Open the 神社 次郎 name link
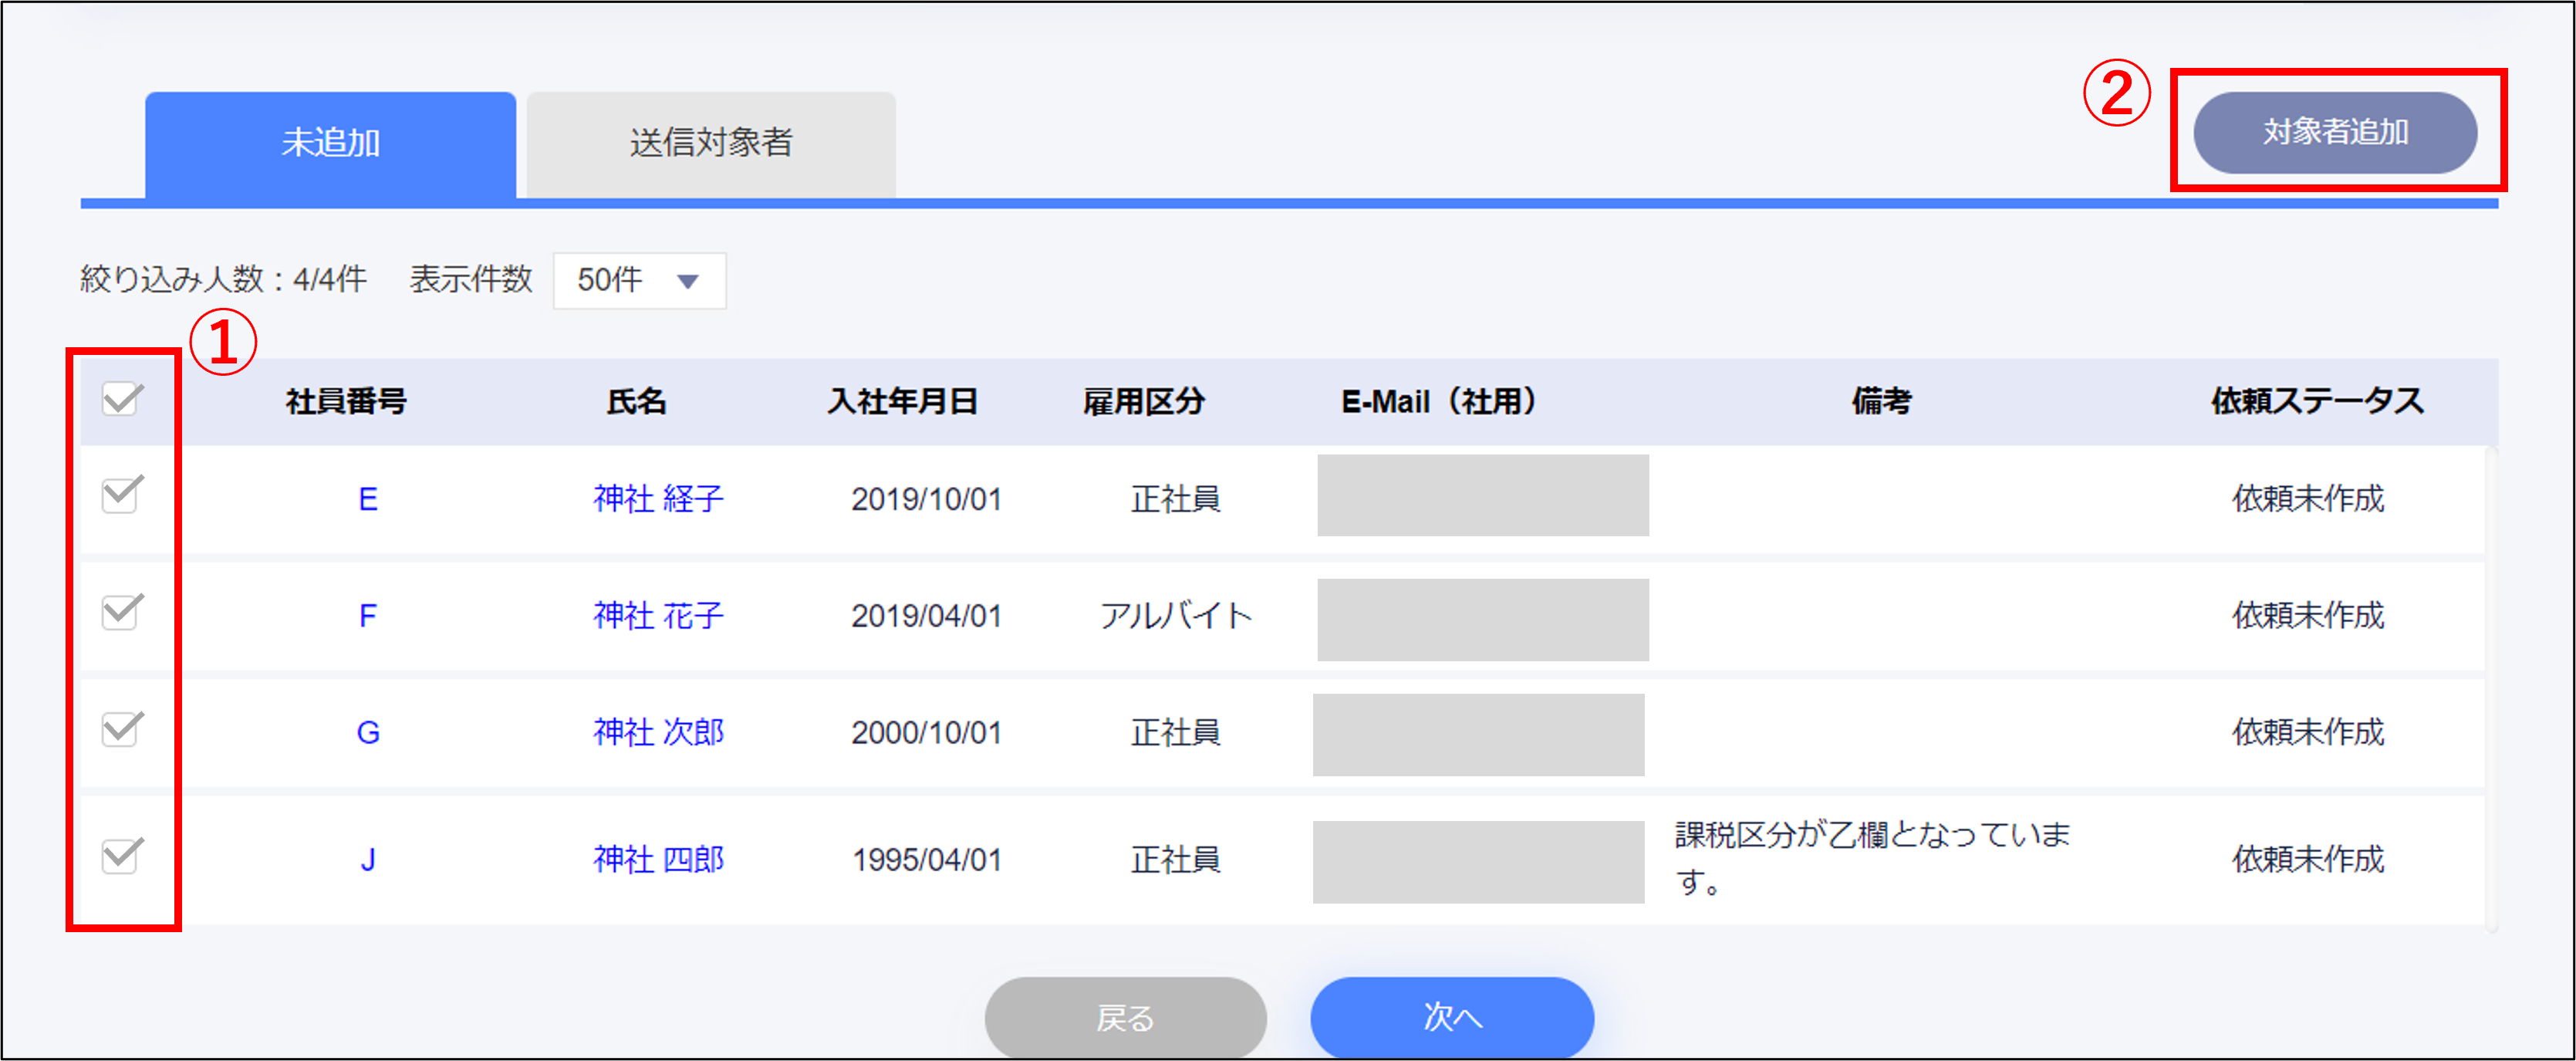This screenshot has width=2576, height=1061. (x=658, y=732)
